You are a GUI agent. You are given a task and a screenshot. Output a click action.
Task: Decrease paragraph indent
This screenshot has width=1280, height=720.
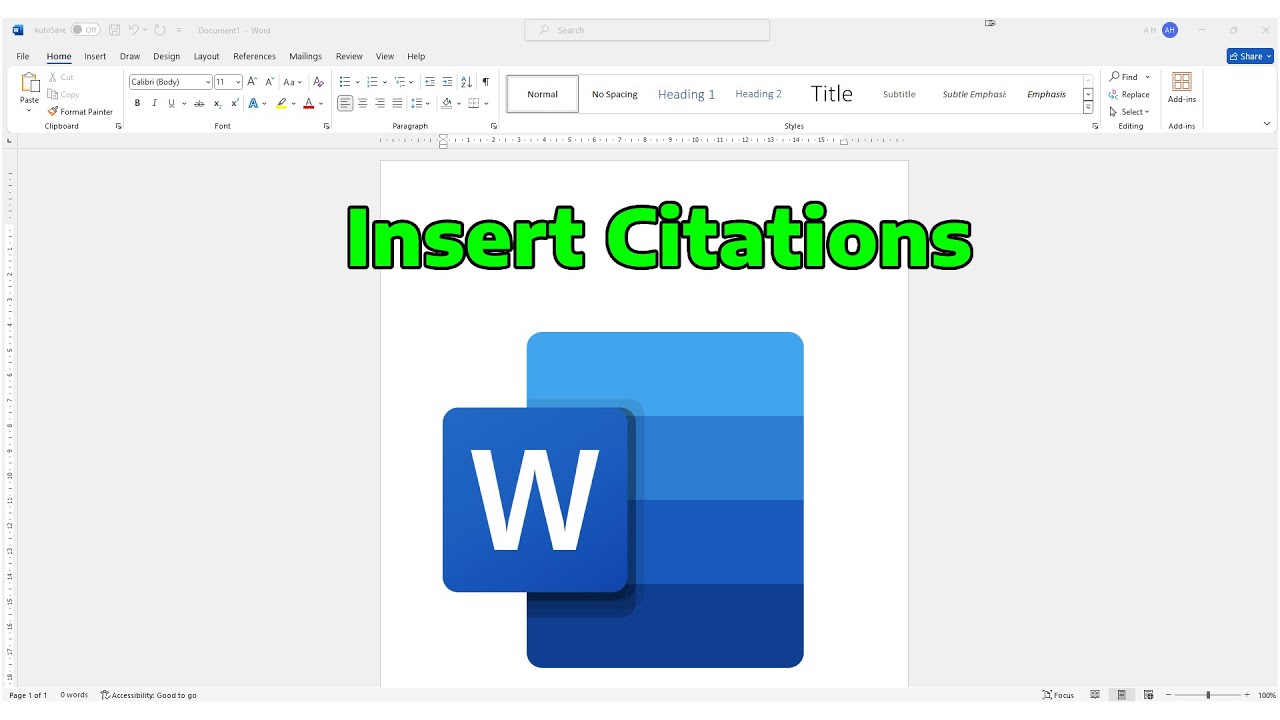tap(430, 82)
